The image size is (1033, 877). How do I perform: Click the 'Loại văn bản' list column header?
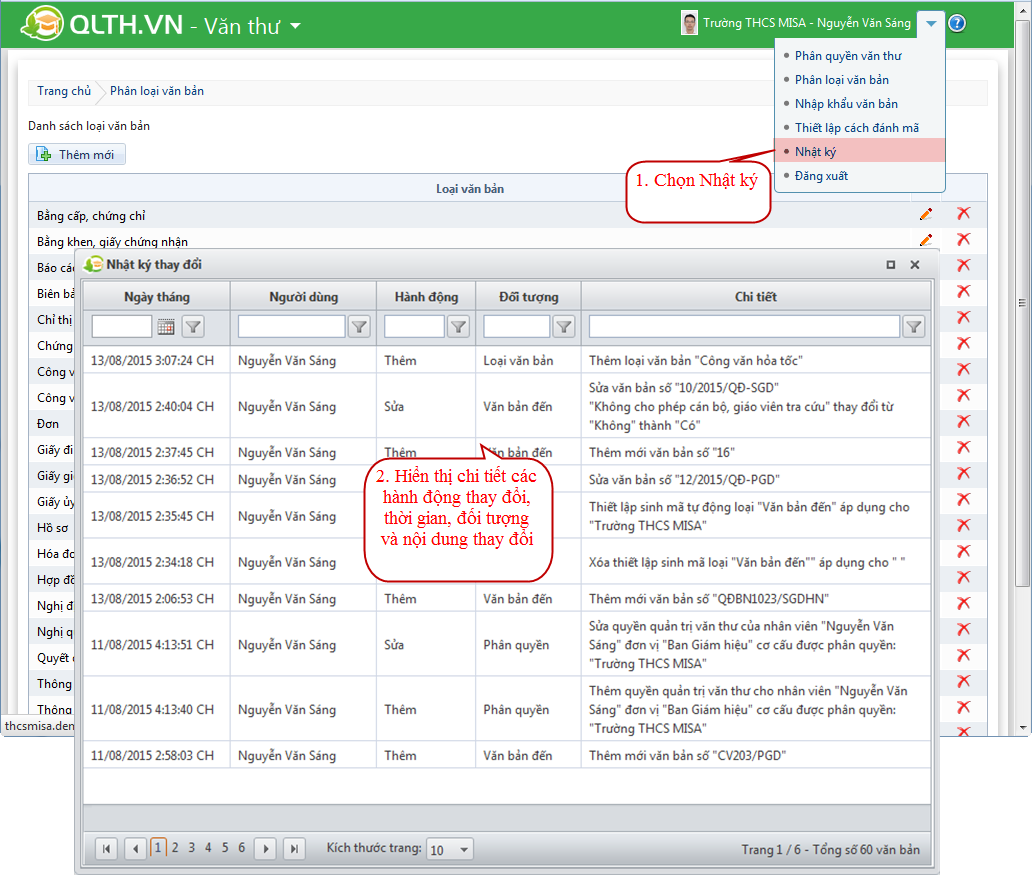coord(470,188)
